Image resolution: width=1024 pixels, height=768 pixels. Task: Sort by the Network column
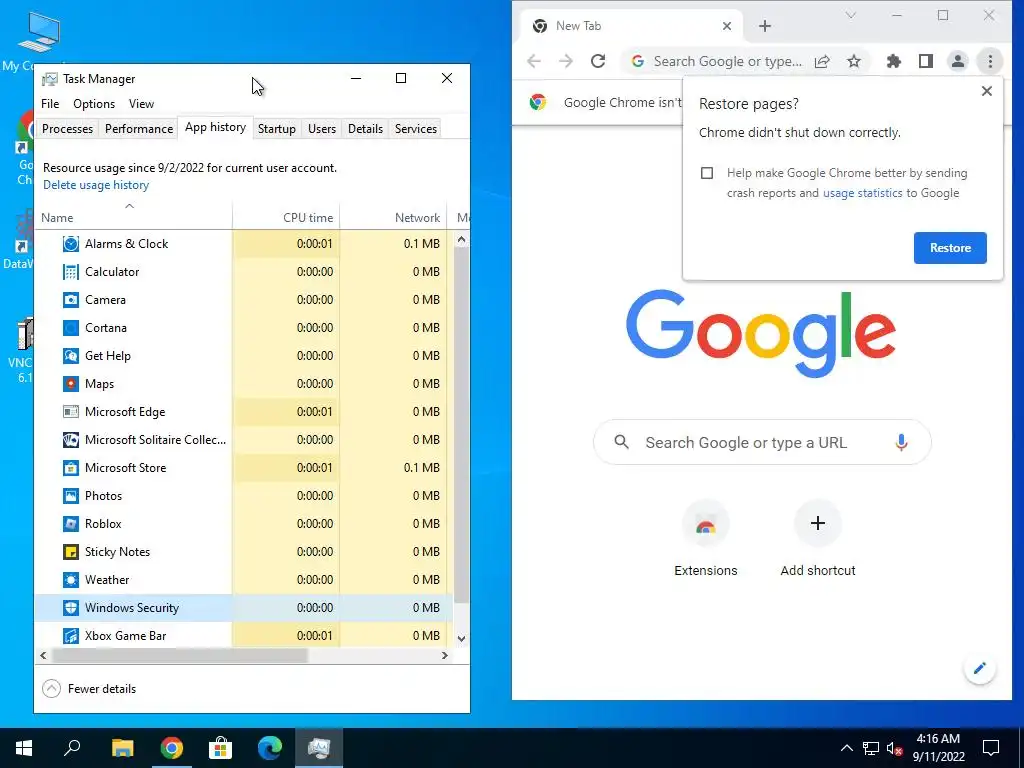click(393, 217)
